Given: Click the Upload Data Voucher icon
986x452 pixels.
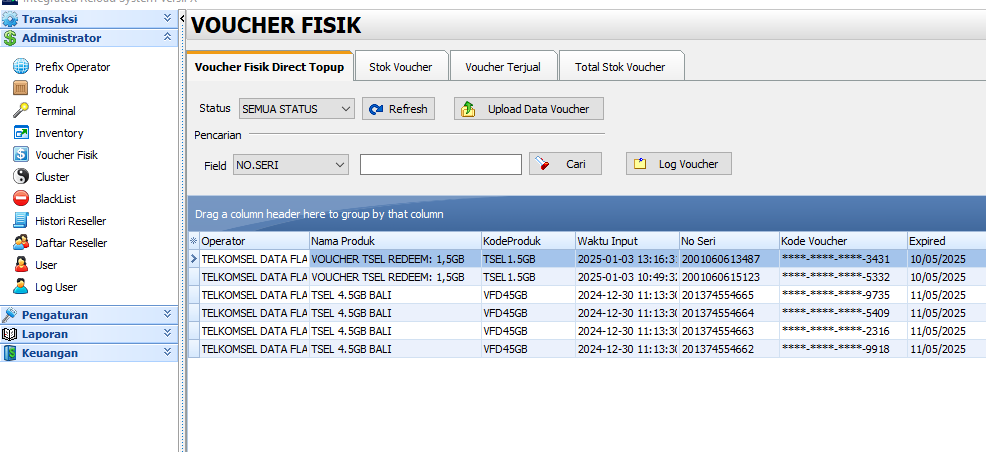Looking at the screenshot, I should [468, 109].
